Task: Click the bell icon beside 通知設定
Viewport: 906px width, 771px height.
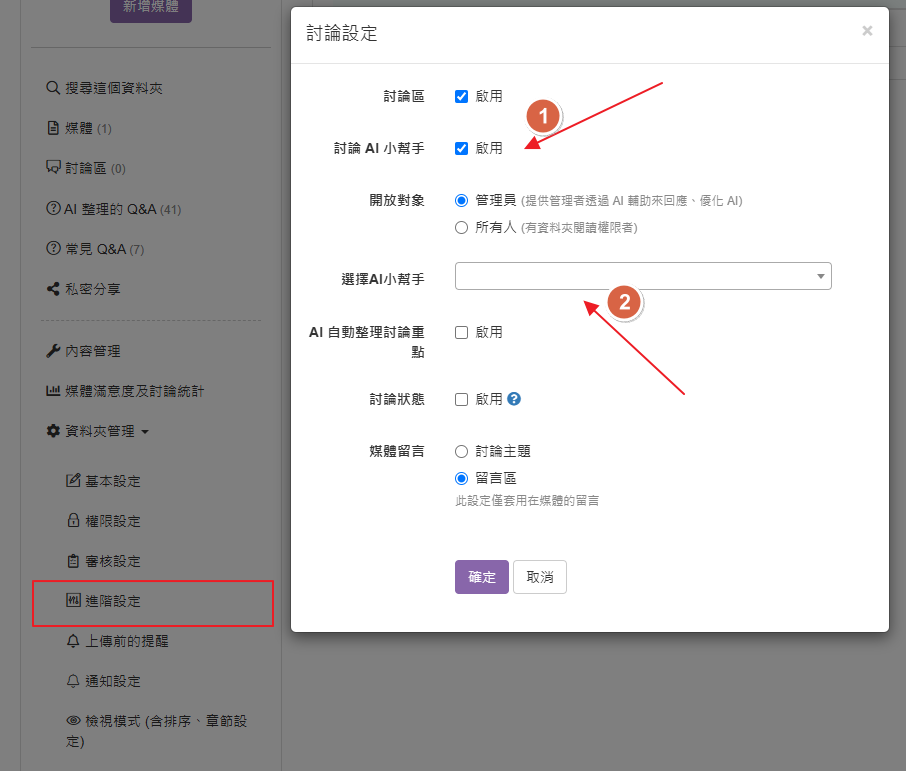Action: (73, 681)
